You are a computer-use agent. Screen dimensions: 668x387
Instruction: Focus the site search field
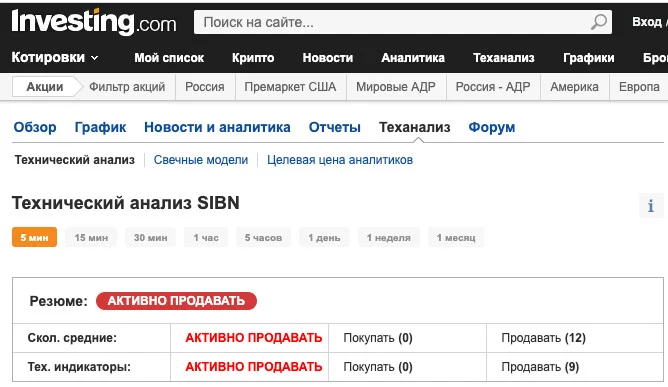point(403,22)
